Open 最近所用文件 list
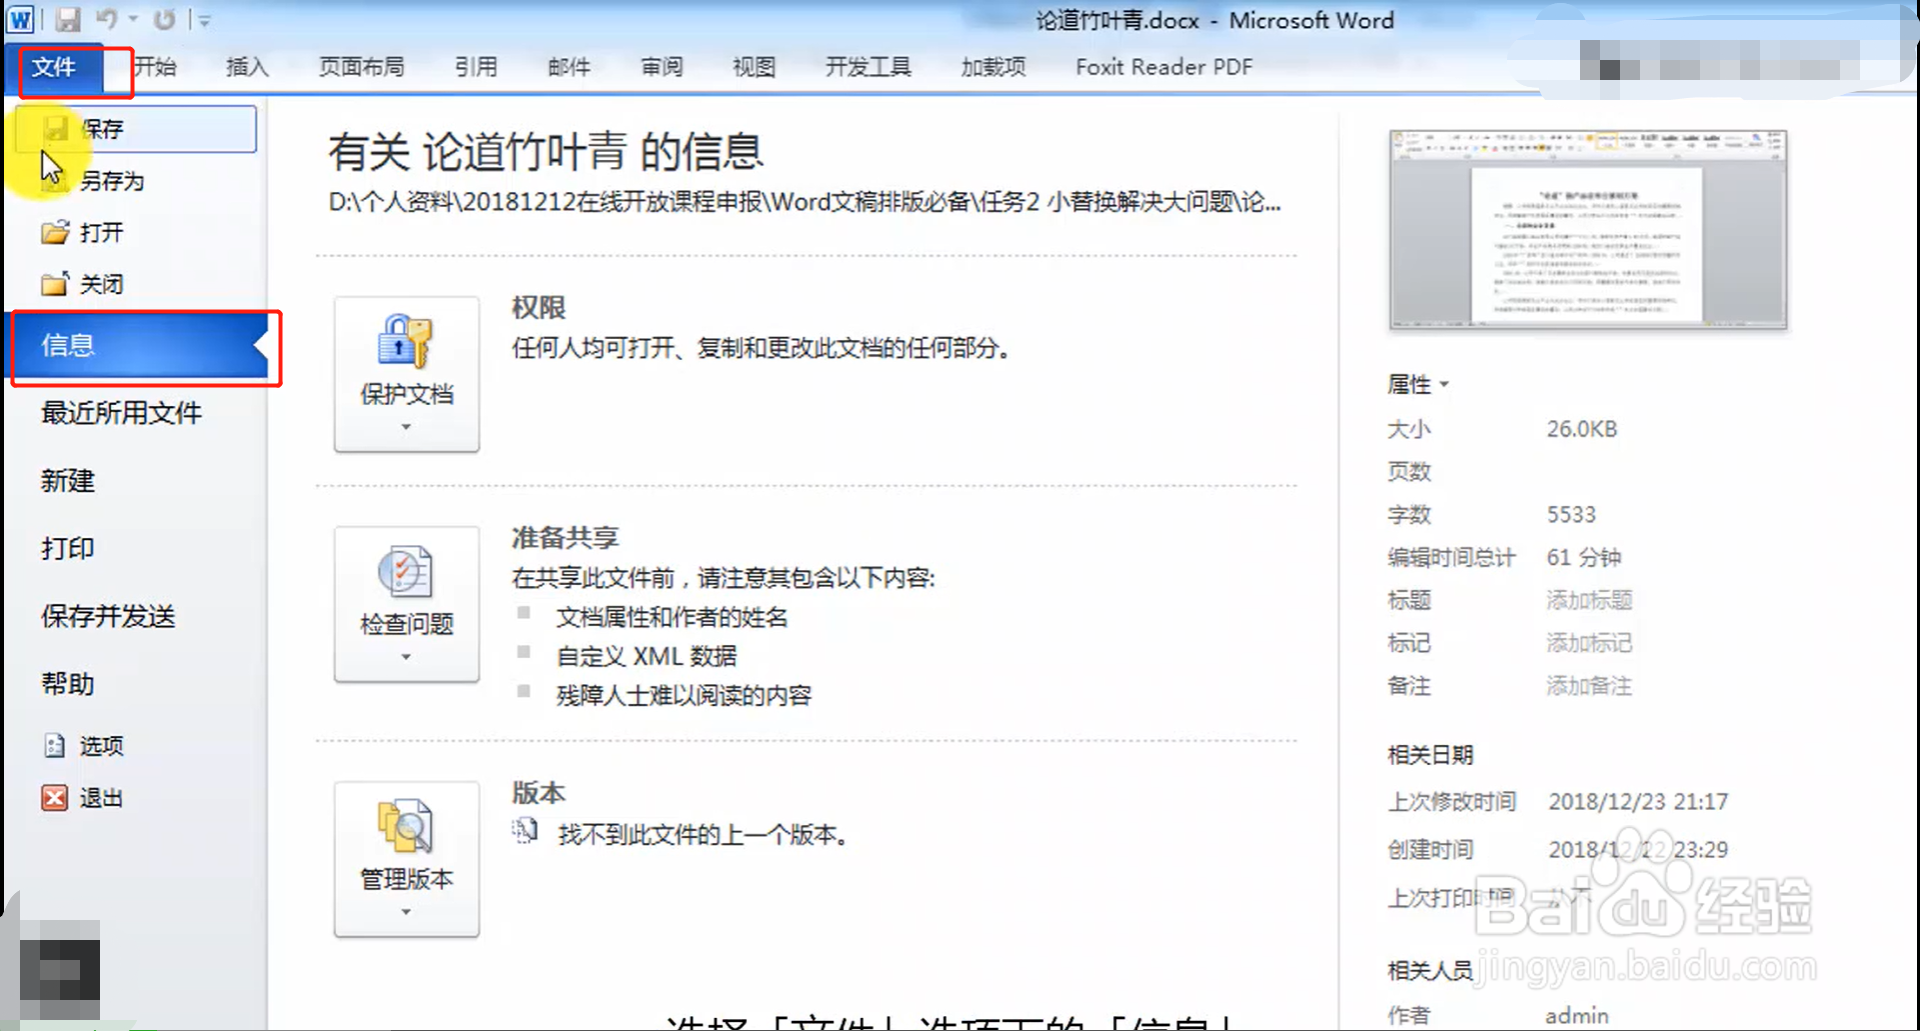 coord(121,413)
